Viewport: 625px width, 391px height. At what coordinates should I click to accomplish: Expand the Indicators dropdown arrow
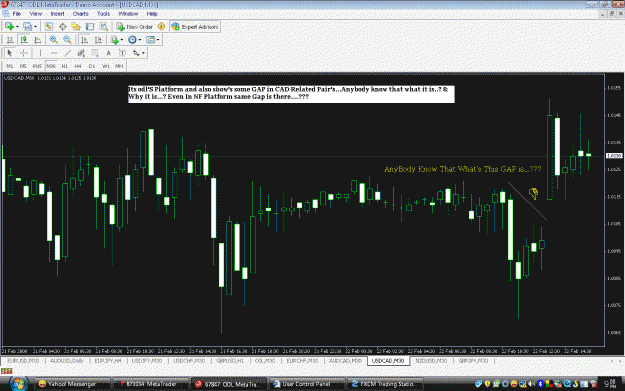point(122,40)
